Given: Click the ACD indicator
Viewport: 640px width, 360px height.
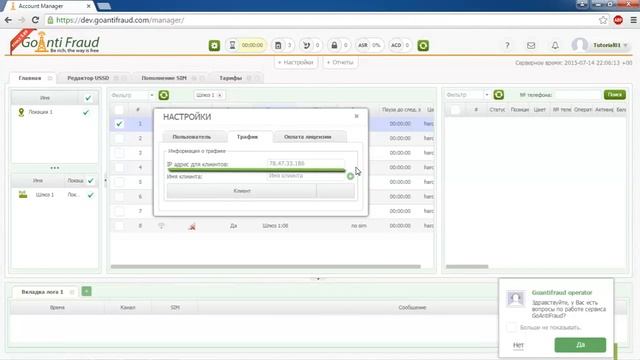Looking at the screenshot, I should (400, 45).
